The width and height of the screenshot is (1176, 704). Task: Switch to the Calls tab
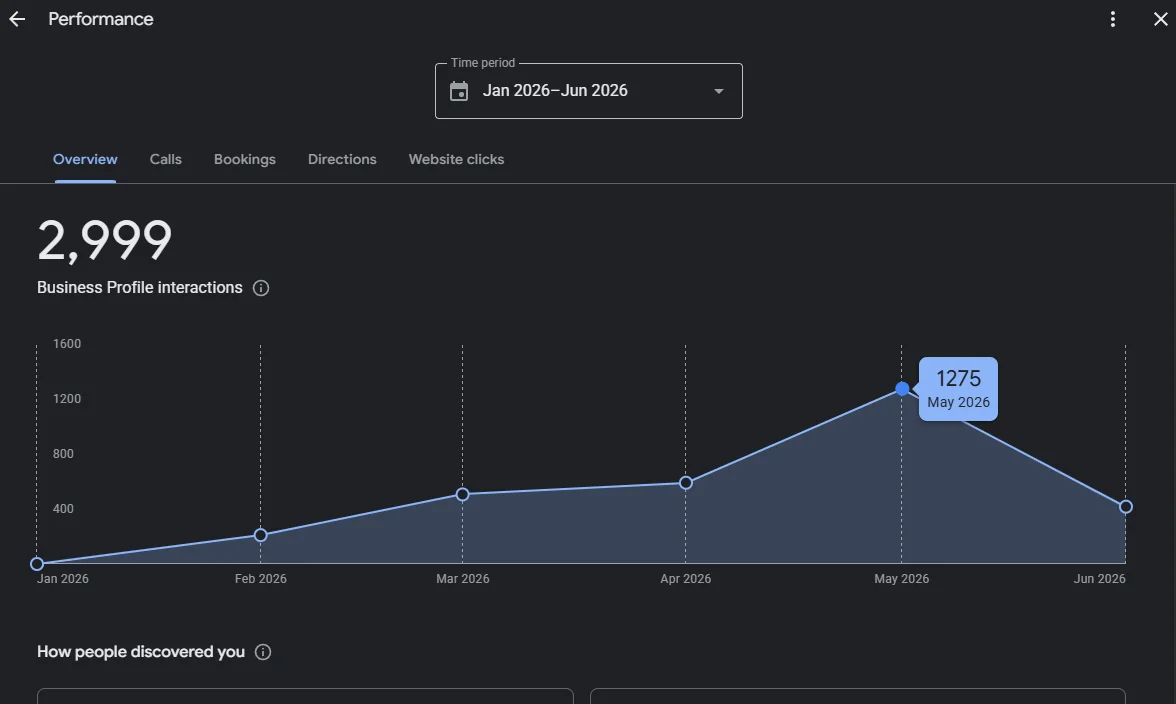[x=166, y=160]
